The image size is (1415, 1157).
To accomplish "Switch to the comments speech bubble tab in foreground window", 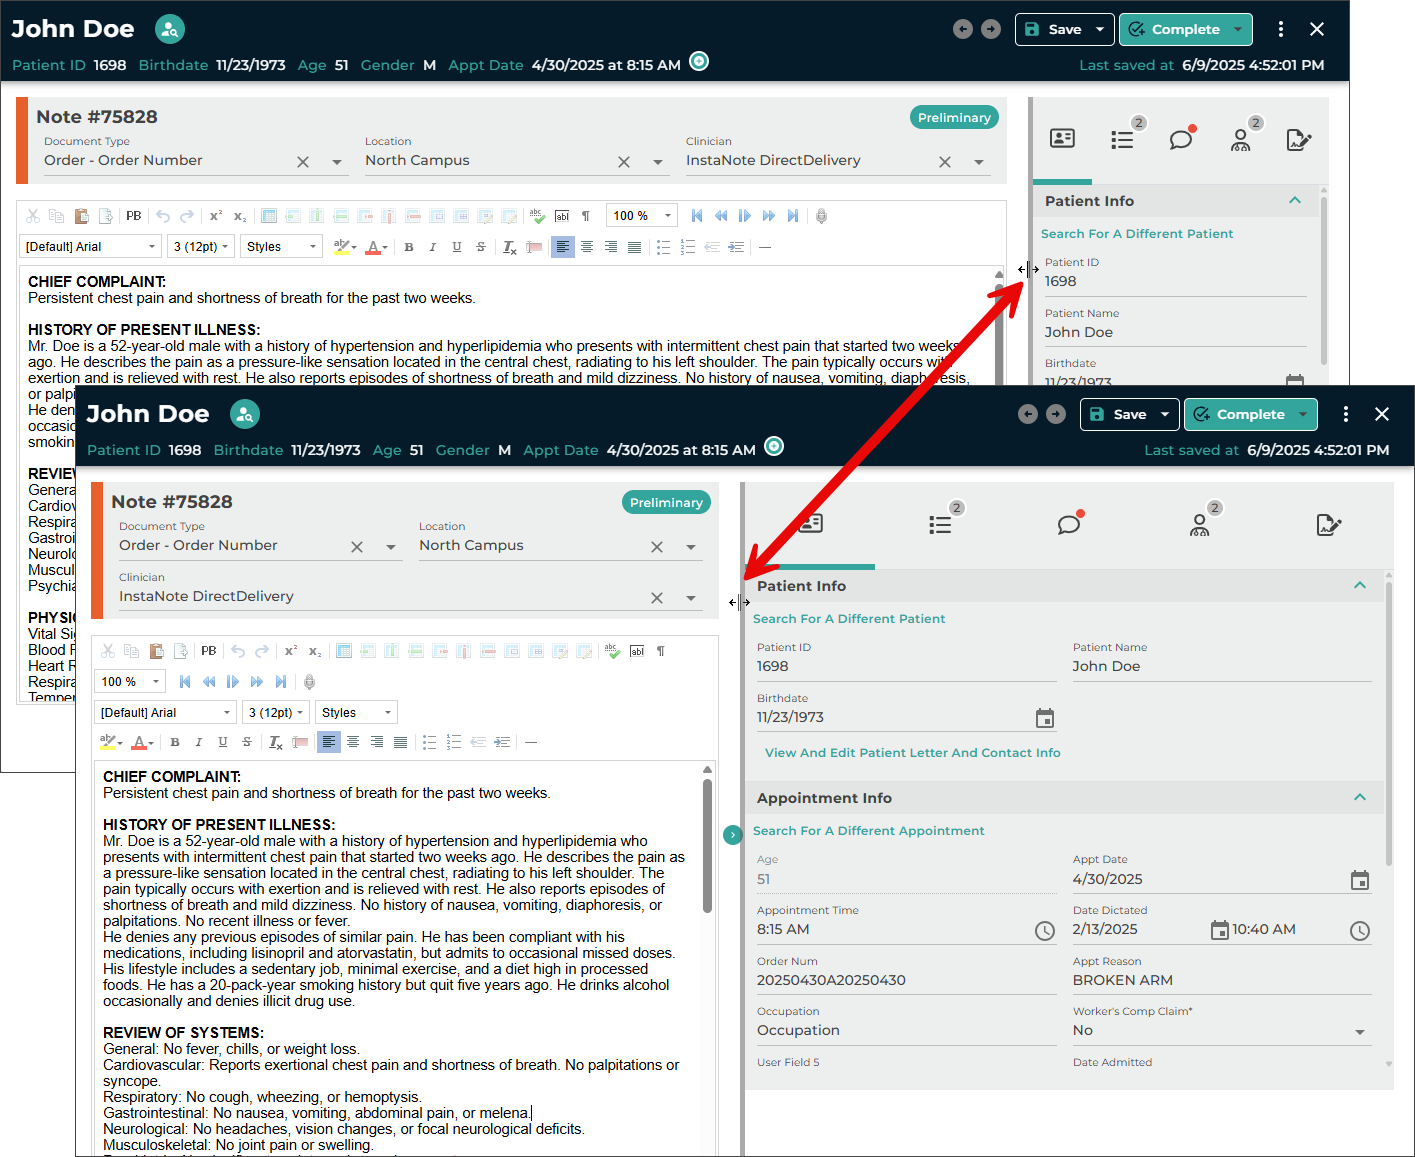I will [1069, 524].
